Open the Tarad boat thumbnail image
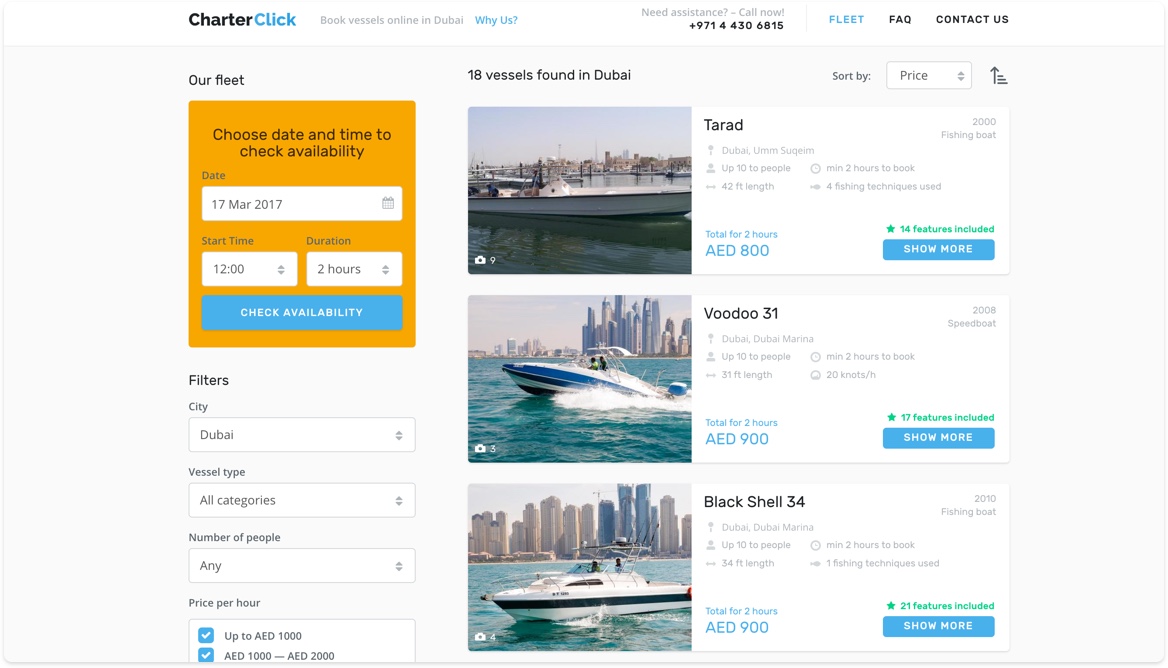The width and height of the screenshot is (1168, 668). click(x=580, y=191)
